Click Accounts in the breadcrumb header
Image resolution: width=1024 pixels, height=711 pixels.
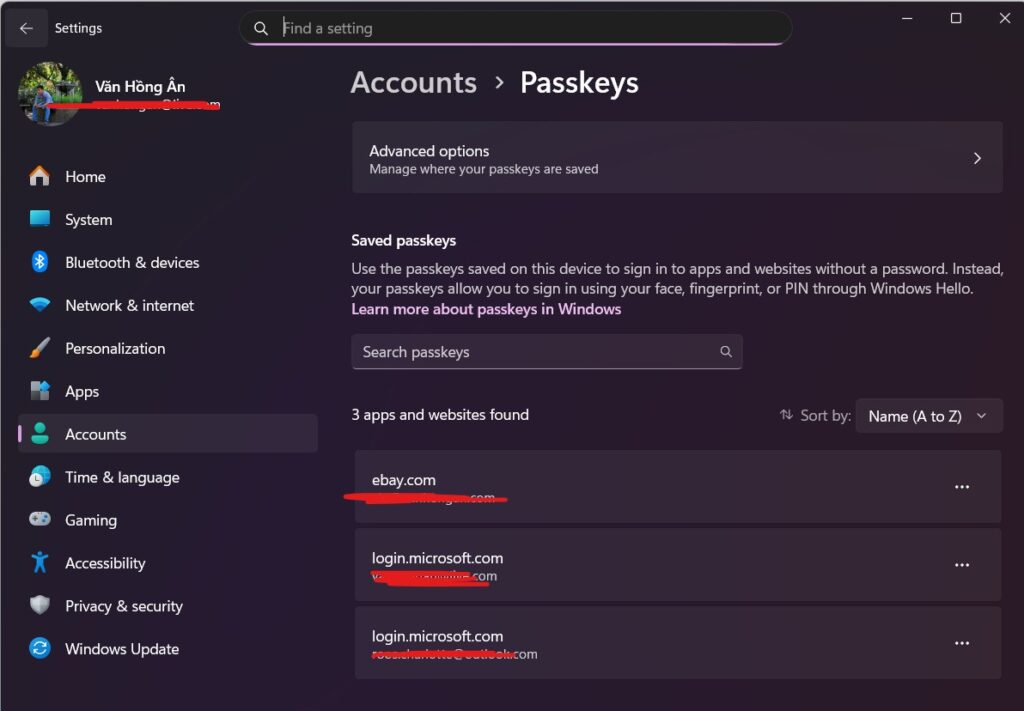(x=414, y=82)
